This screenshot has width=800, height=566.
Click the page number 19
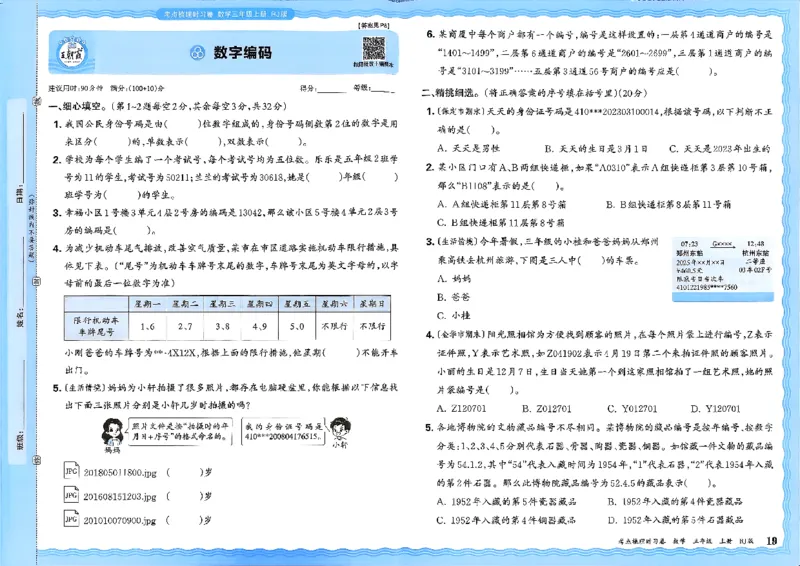click(x=771, y=540)
